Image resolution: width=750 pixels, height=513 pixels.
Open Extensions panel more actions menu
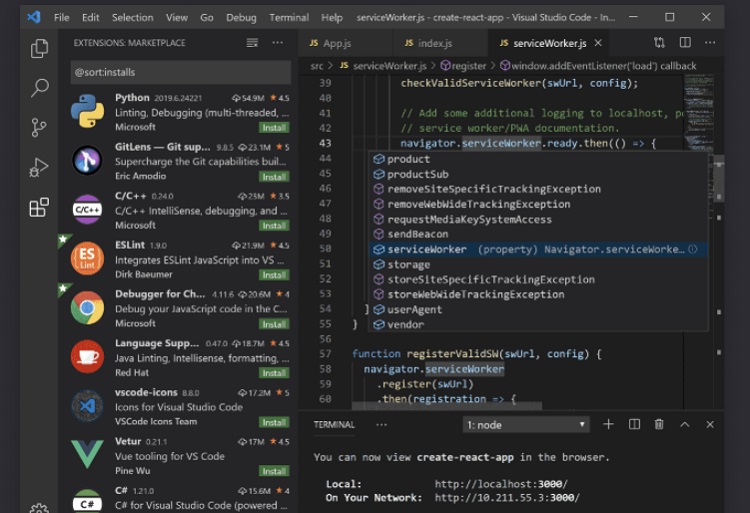tap(277, 43)
